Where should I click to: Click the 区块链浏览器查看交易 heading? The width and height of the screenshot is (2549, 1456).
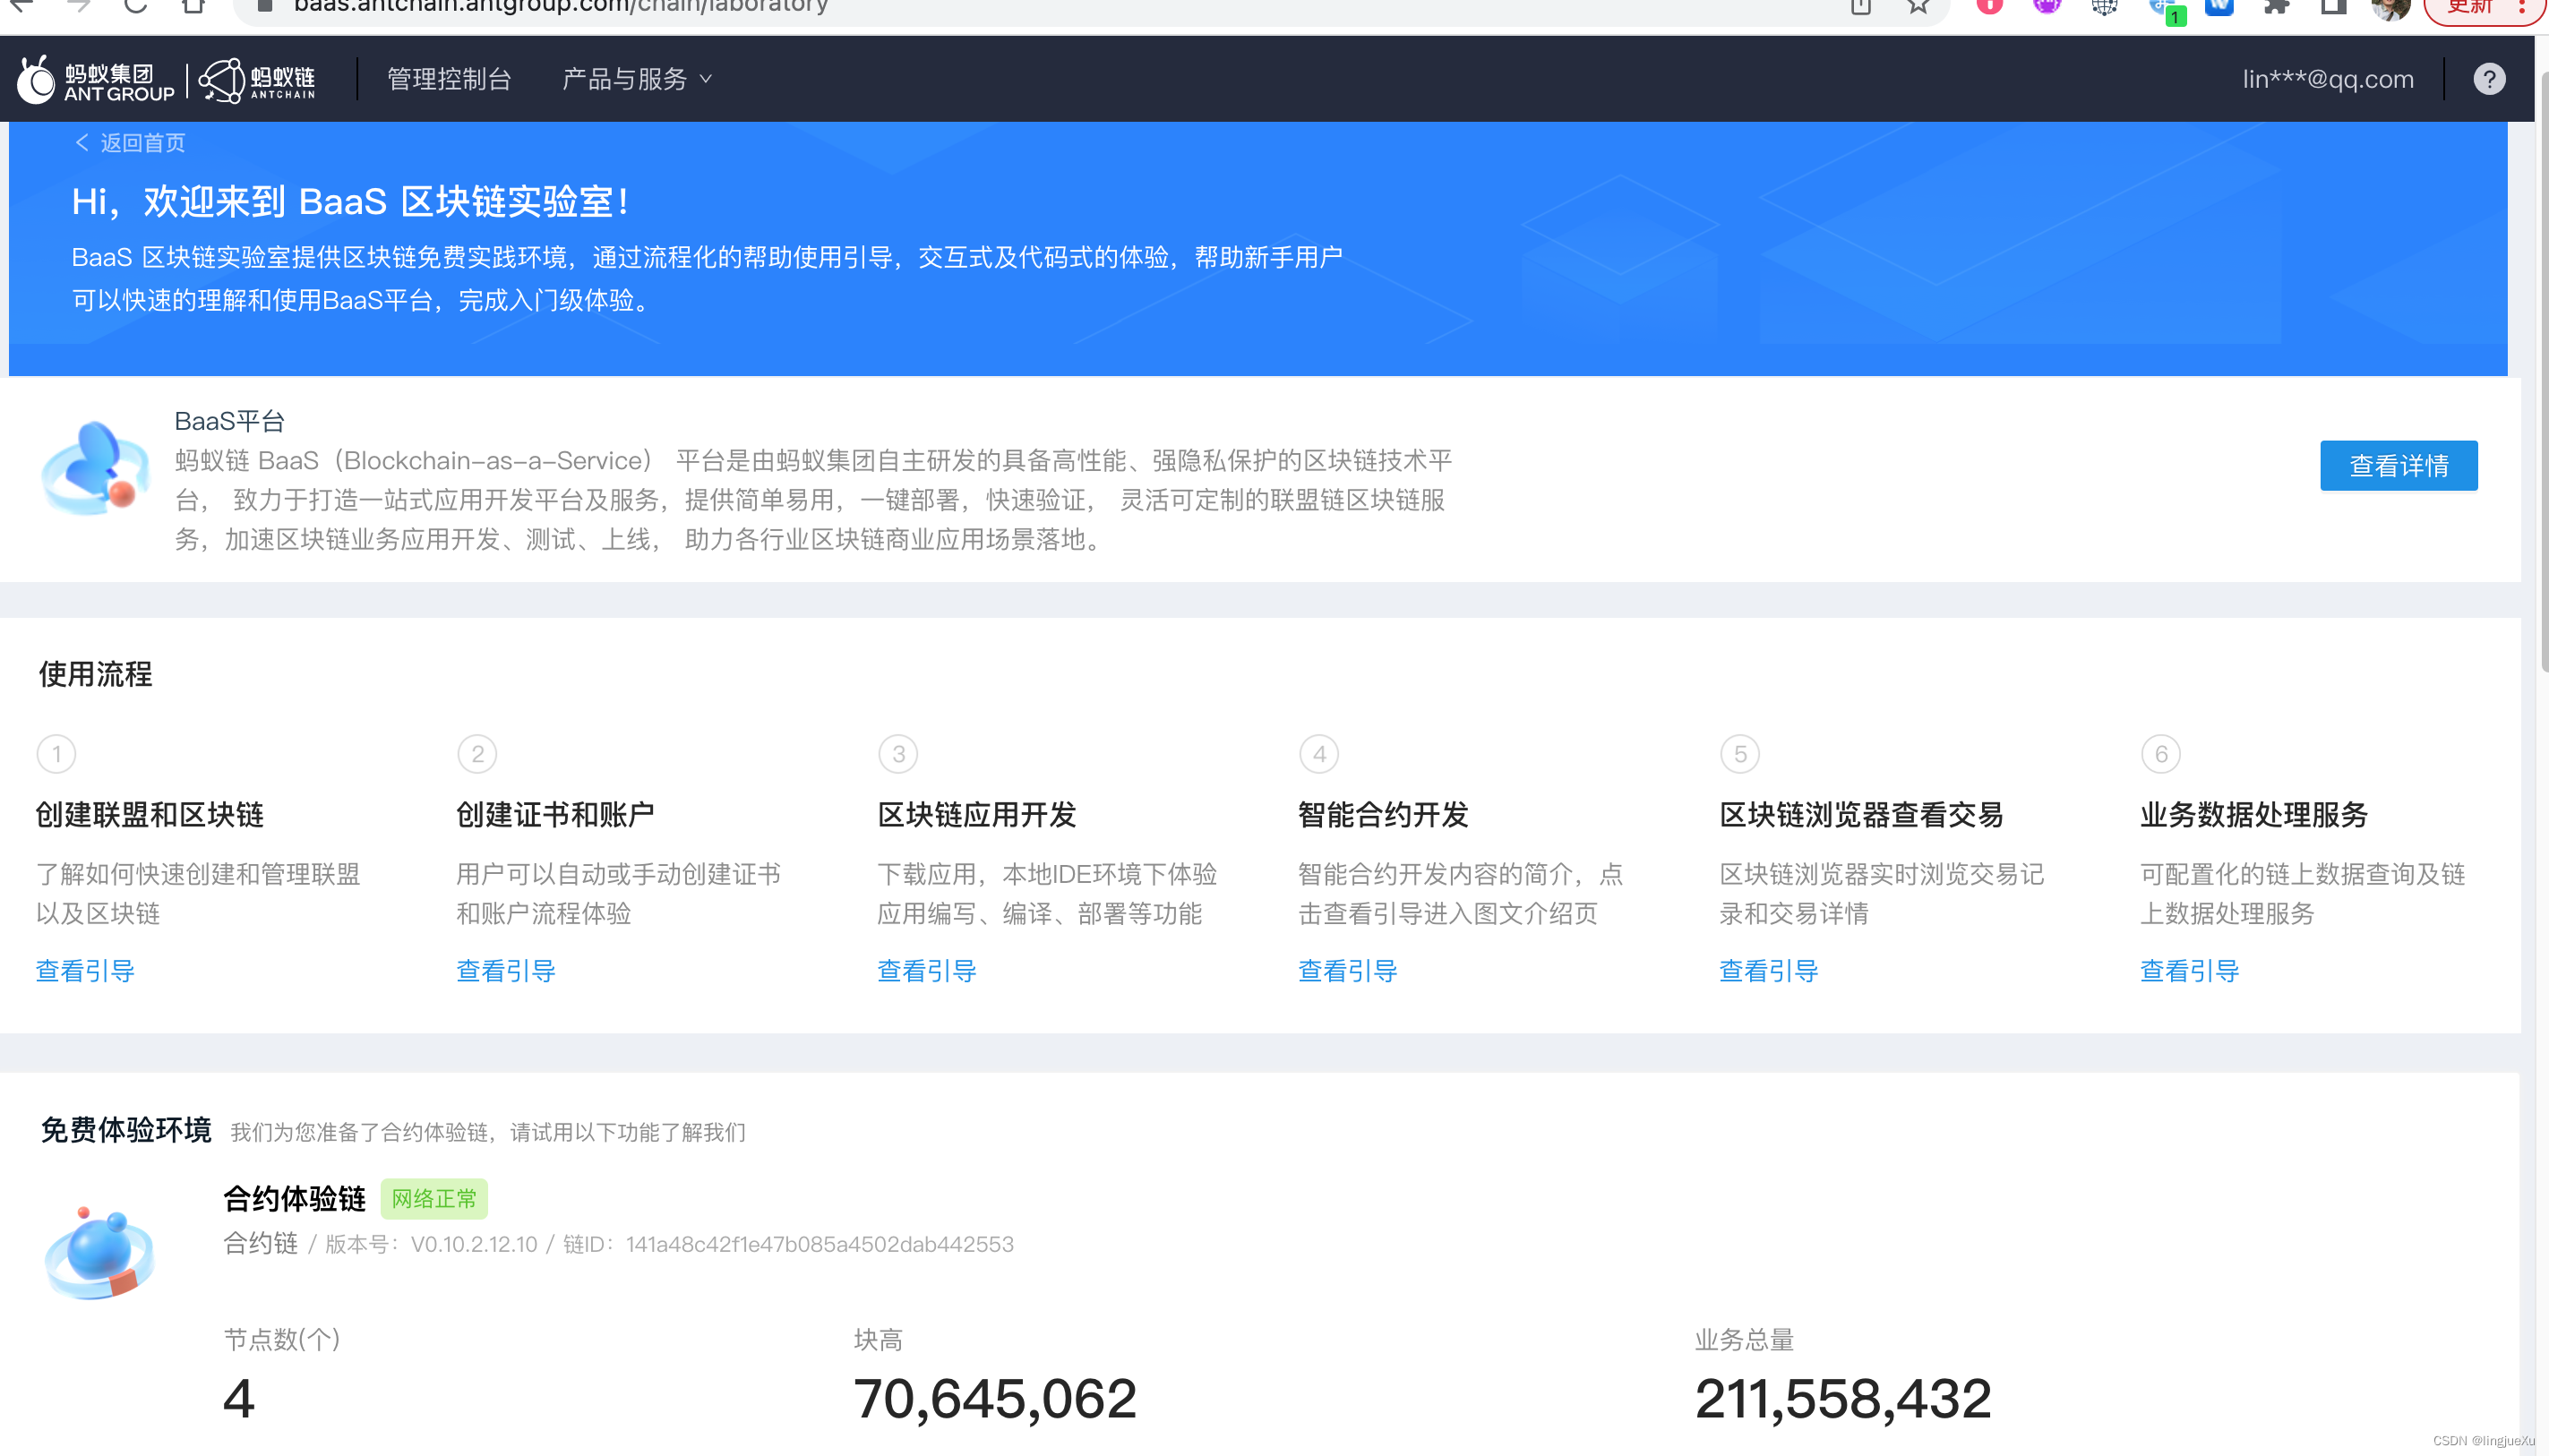[x=1862, y=815]
